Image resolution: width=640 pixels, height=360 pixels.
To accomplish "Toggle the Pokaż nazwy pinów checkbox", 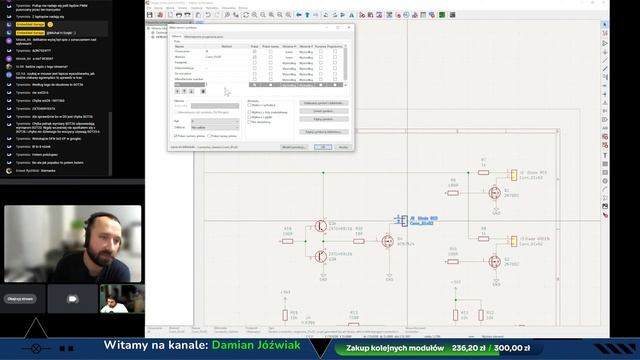I will [209, 136].
